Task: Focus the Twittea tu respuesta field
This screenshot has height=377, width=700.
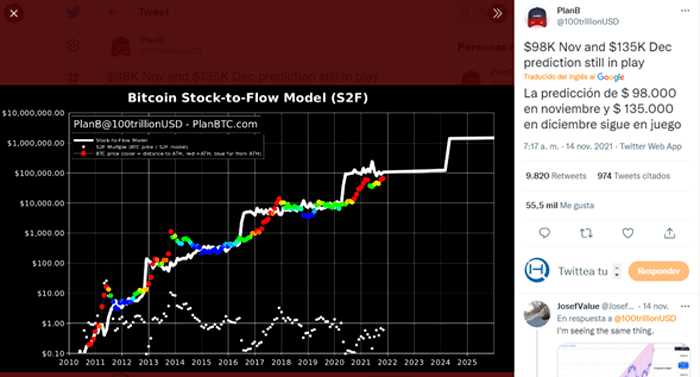Action: [583, 271]
